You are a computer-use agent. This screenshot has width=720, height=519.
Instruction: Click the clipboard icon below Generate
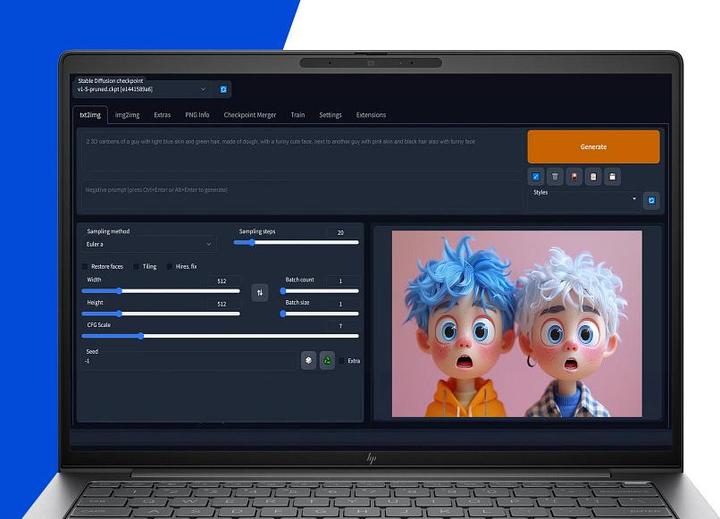click(x=593, y=176)
